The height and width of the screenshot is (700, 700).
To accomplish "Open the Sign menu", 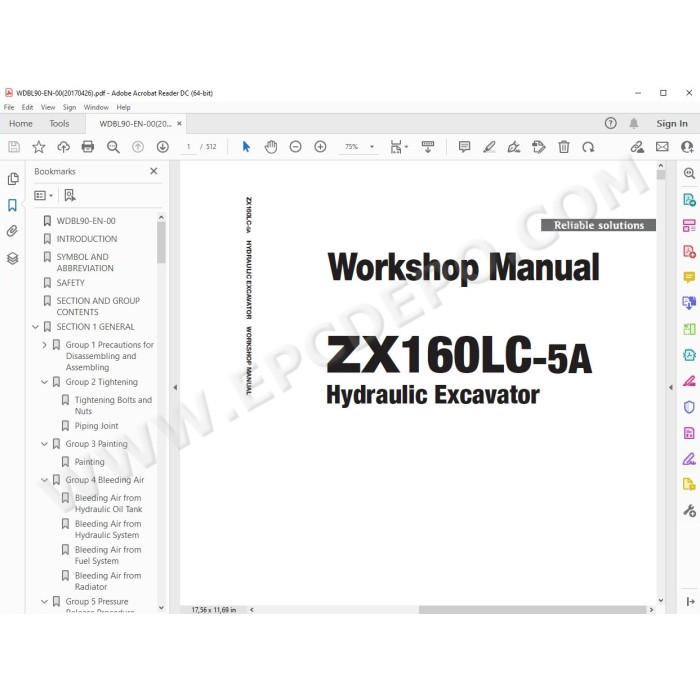I will [69, 107].
